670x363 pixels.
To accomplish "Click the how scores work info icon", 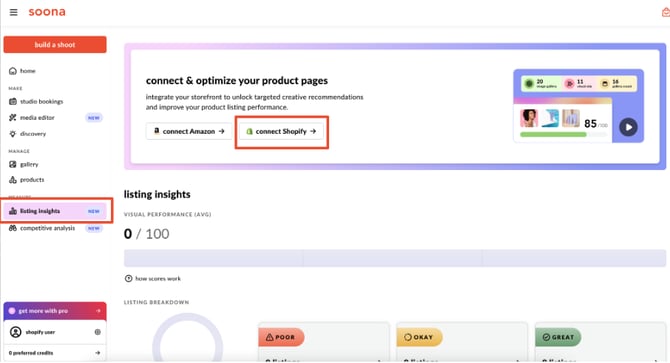I will [128, 278].
